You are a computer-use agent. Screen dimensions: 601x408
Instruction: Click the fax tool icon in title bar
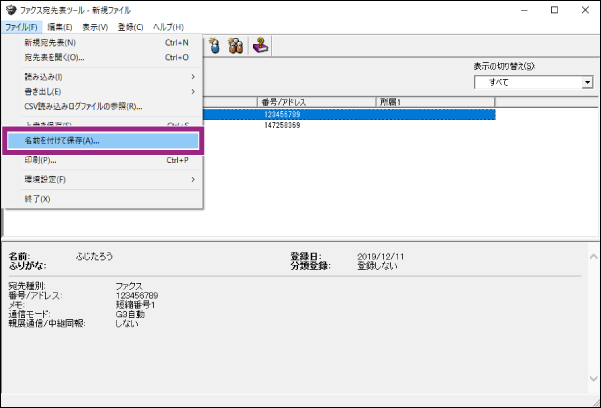coord(11,9)
